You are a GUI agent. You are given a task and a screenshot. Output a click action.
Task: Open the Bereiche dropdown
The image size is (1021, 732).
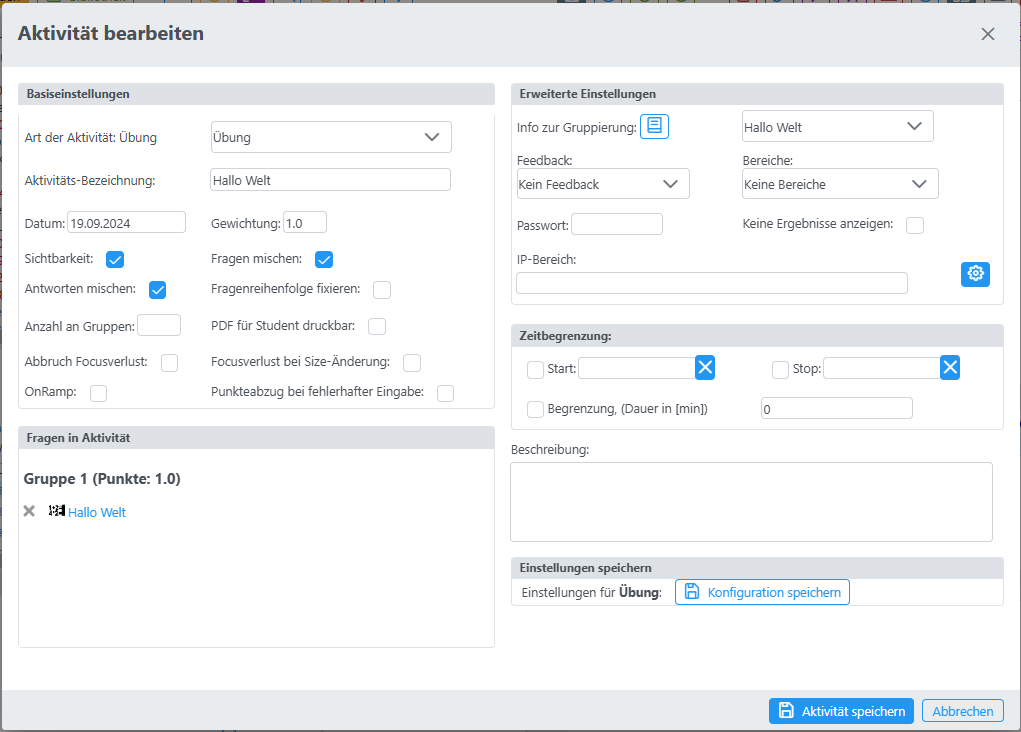point(840,184)
